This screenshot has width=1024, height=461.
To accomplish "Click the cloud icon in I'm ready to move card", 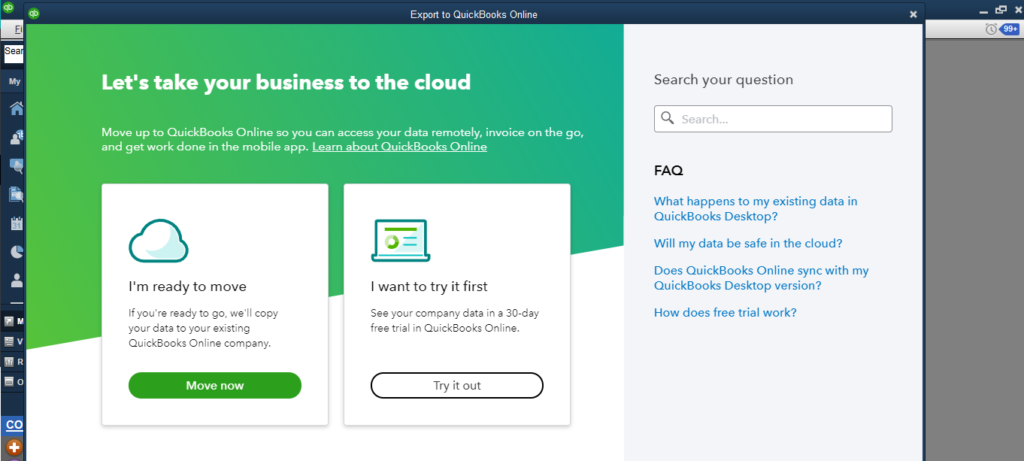I will click(x=159, y=240).
